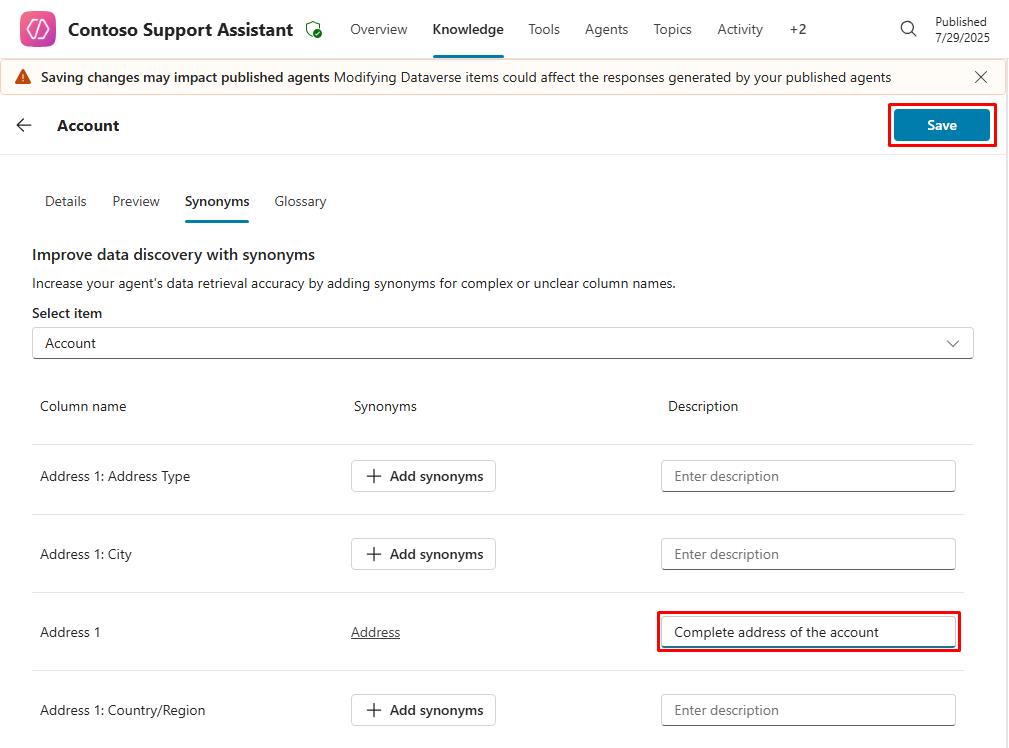Viewport: 1009px width, 748px height.
Task: Click the green shield status icon
Action: [314, 30]
